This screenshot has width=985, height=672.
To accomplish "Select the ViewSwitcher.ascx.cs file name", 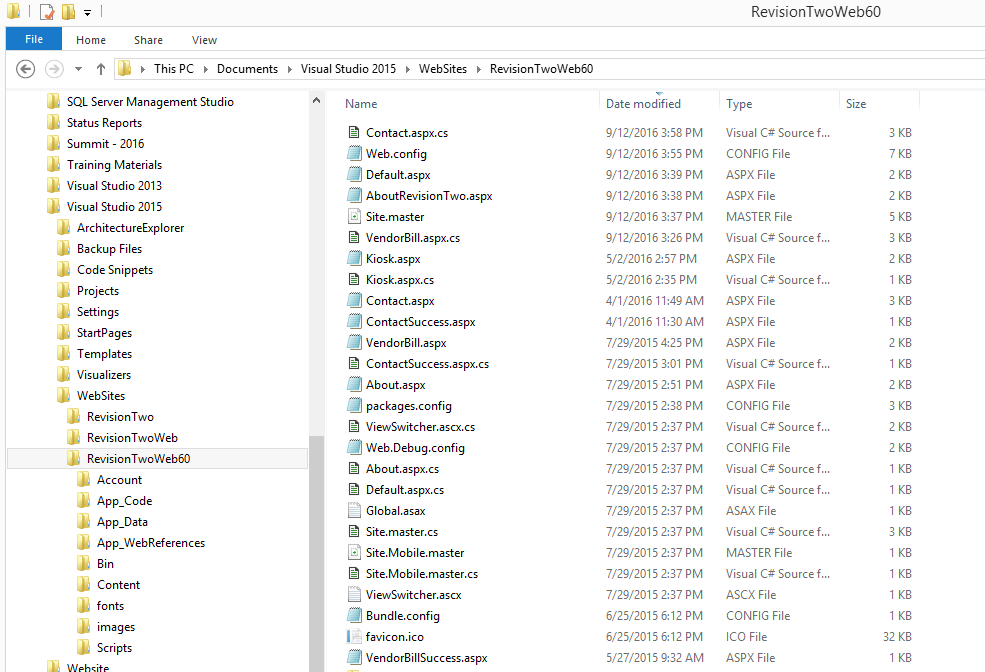I will pyautogui.click(x=420, y=426).
